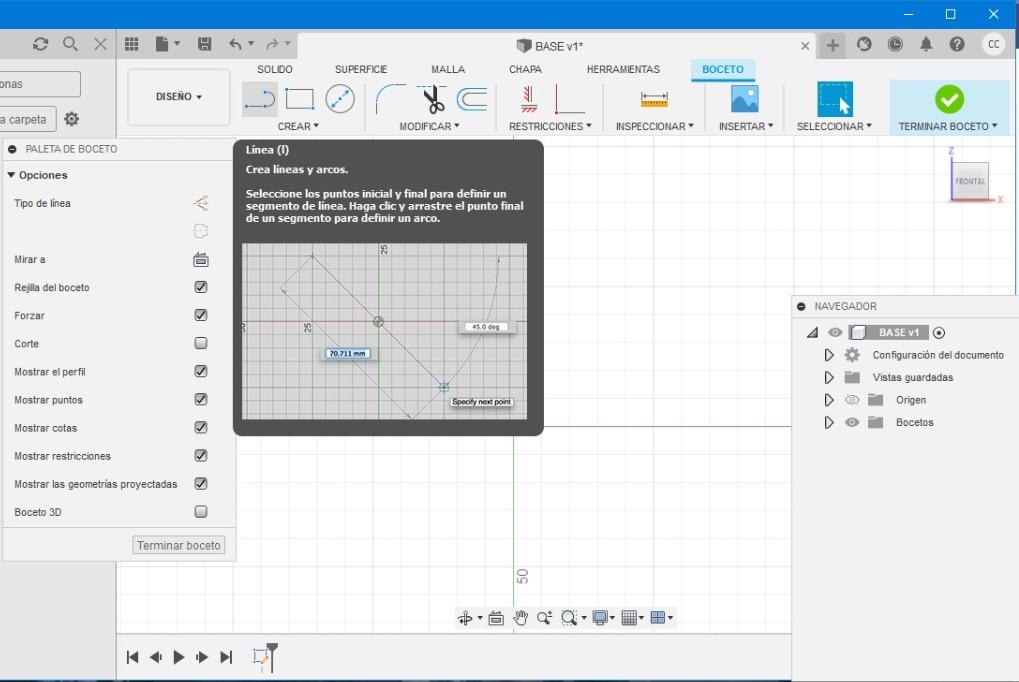The height and width of the screenshot is (682, 1019).
Task: Apply perpendicular-style constraint icon in RESTRICCIONES
Action: coord(569,99)
